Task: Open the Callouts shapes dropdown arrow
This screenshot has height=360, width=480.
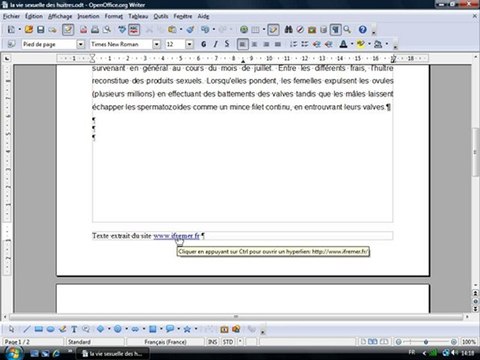Action: point(178,329)
